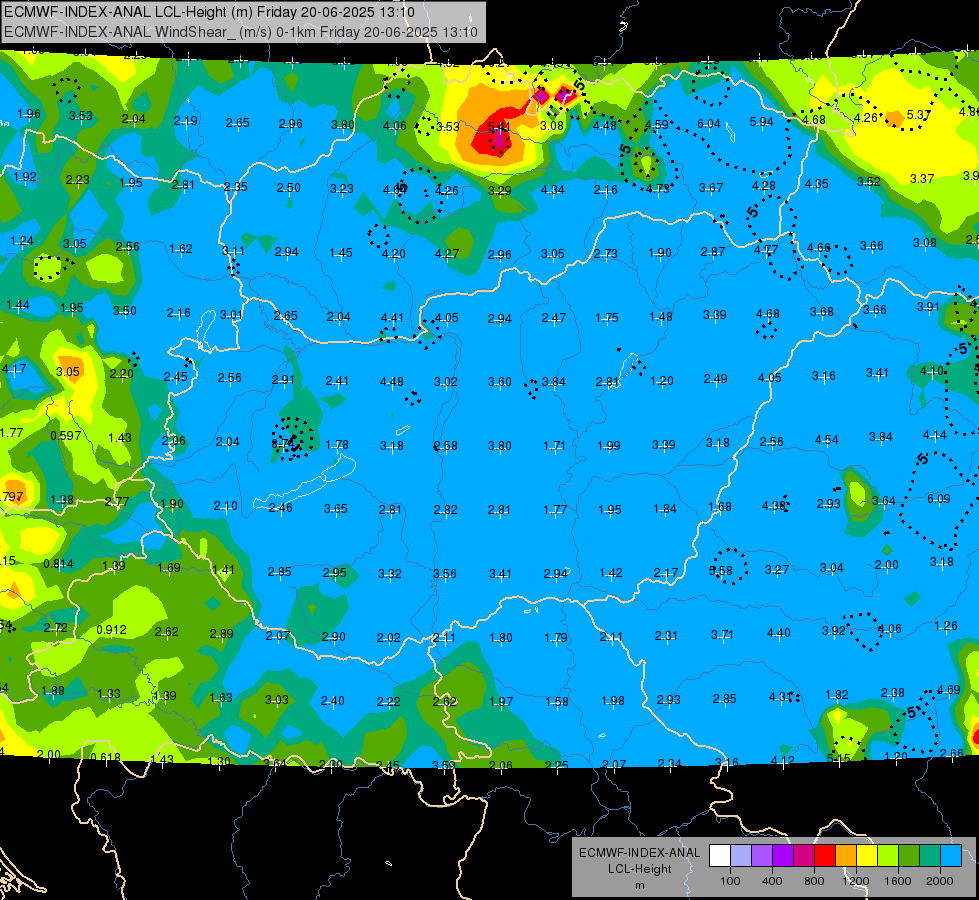Click the lime green legend swatch
Image resolution: width=979 pixels, height=900 pixels.
point(888,856)
